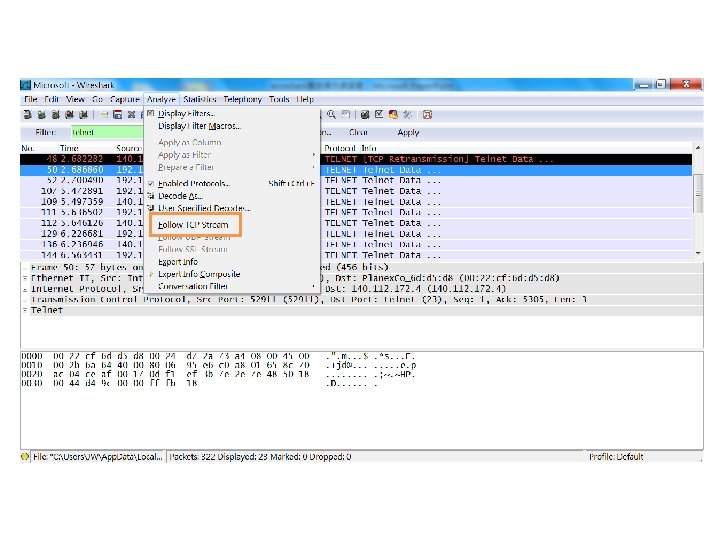720x540 pixels.
Task: Open display filters checkbox-style toolbar icon
Action: (379, 115)
